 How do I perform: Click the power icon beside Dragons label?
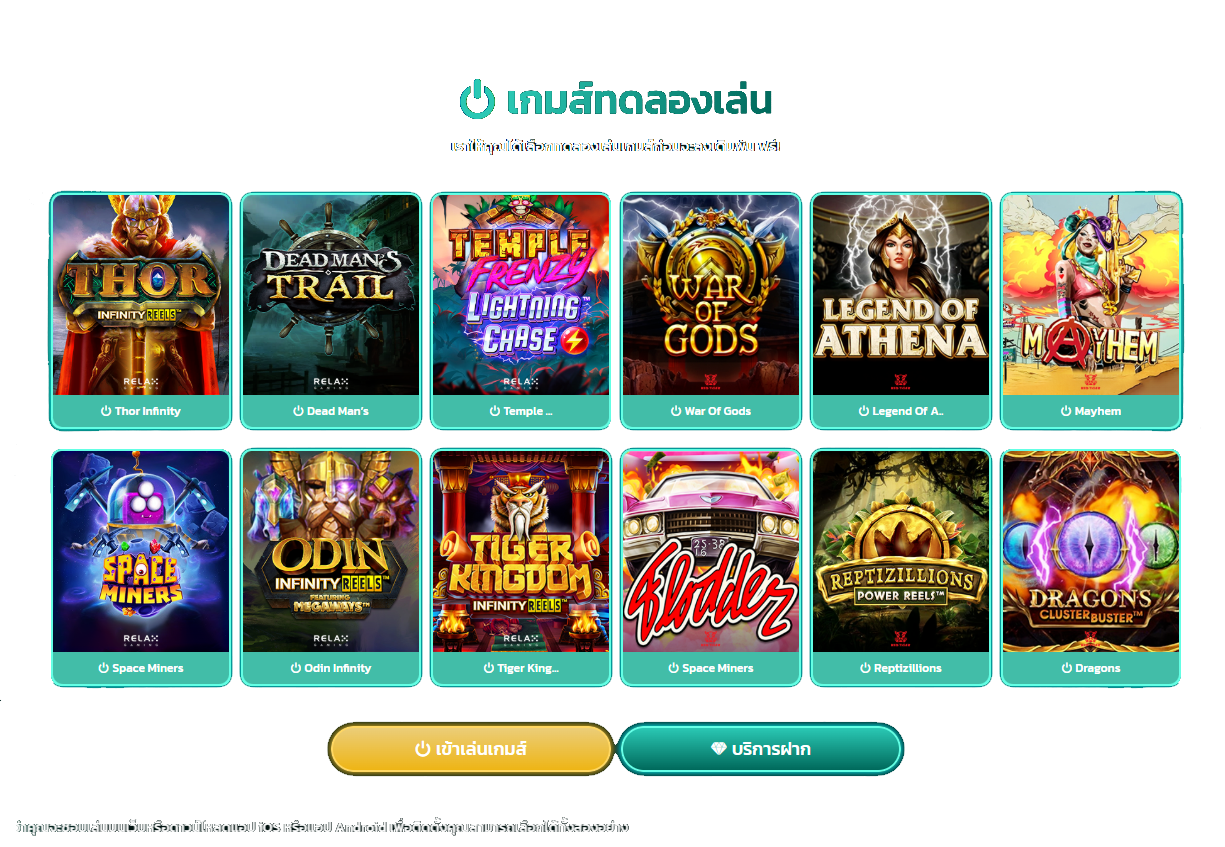pos(1066,668)
